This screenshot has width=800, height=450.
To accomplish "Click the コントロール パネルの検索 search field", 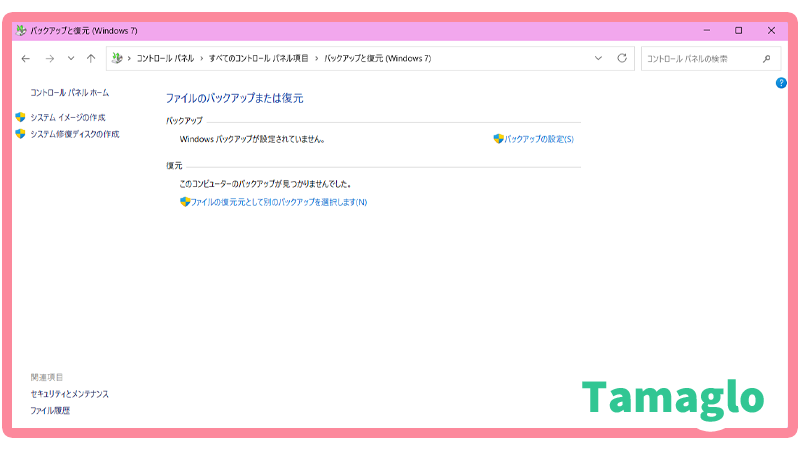I will 700,59.
